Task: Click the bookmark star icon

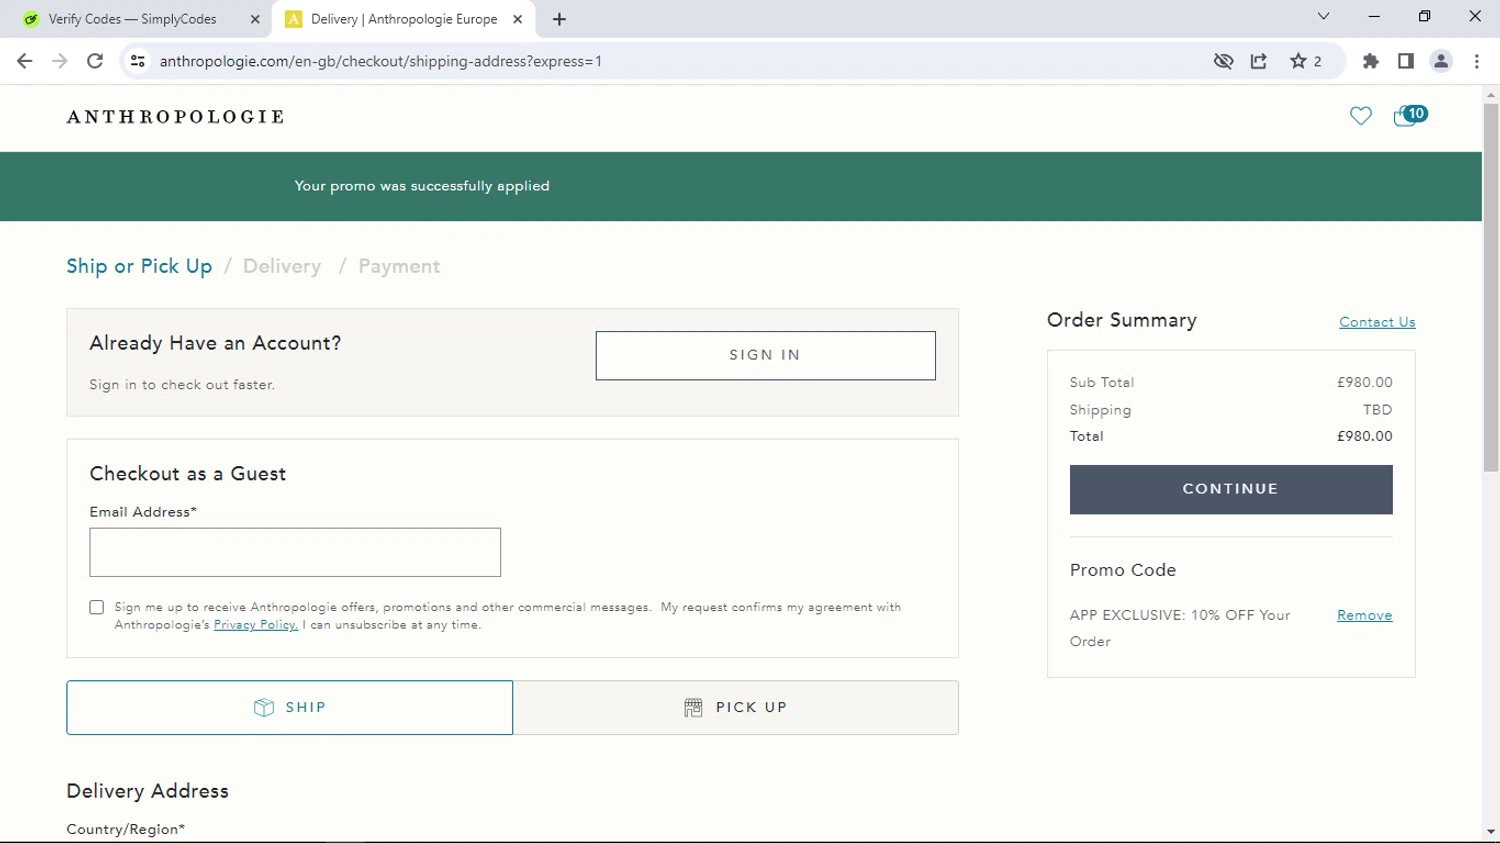Action: point(1298,61)
